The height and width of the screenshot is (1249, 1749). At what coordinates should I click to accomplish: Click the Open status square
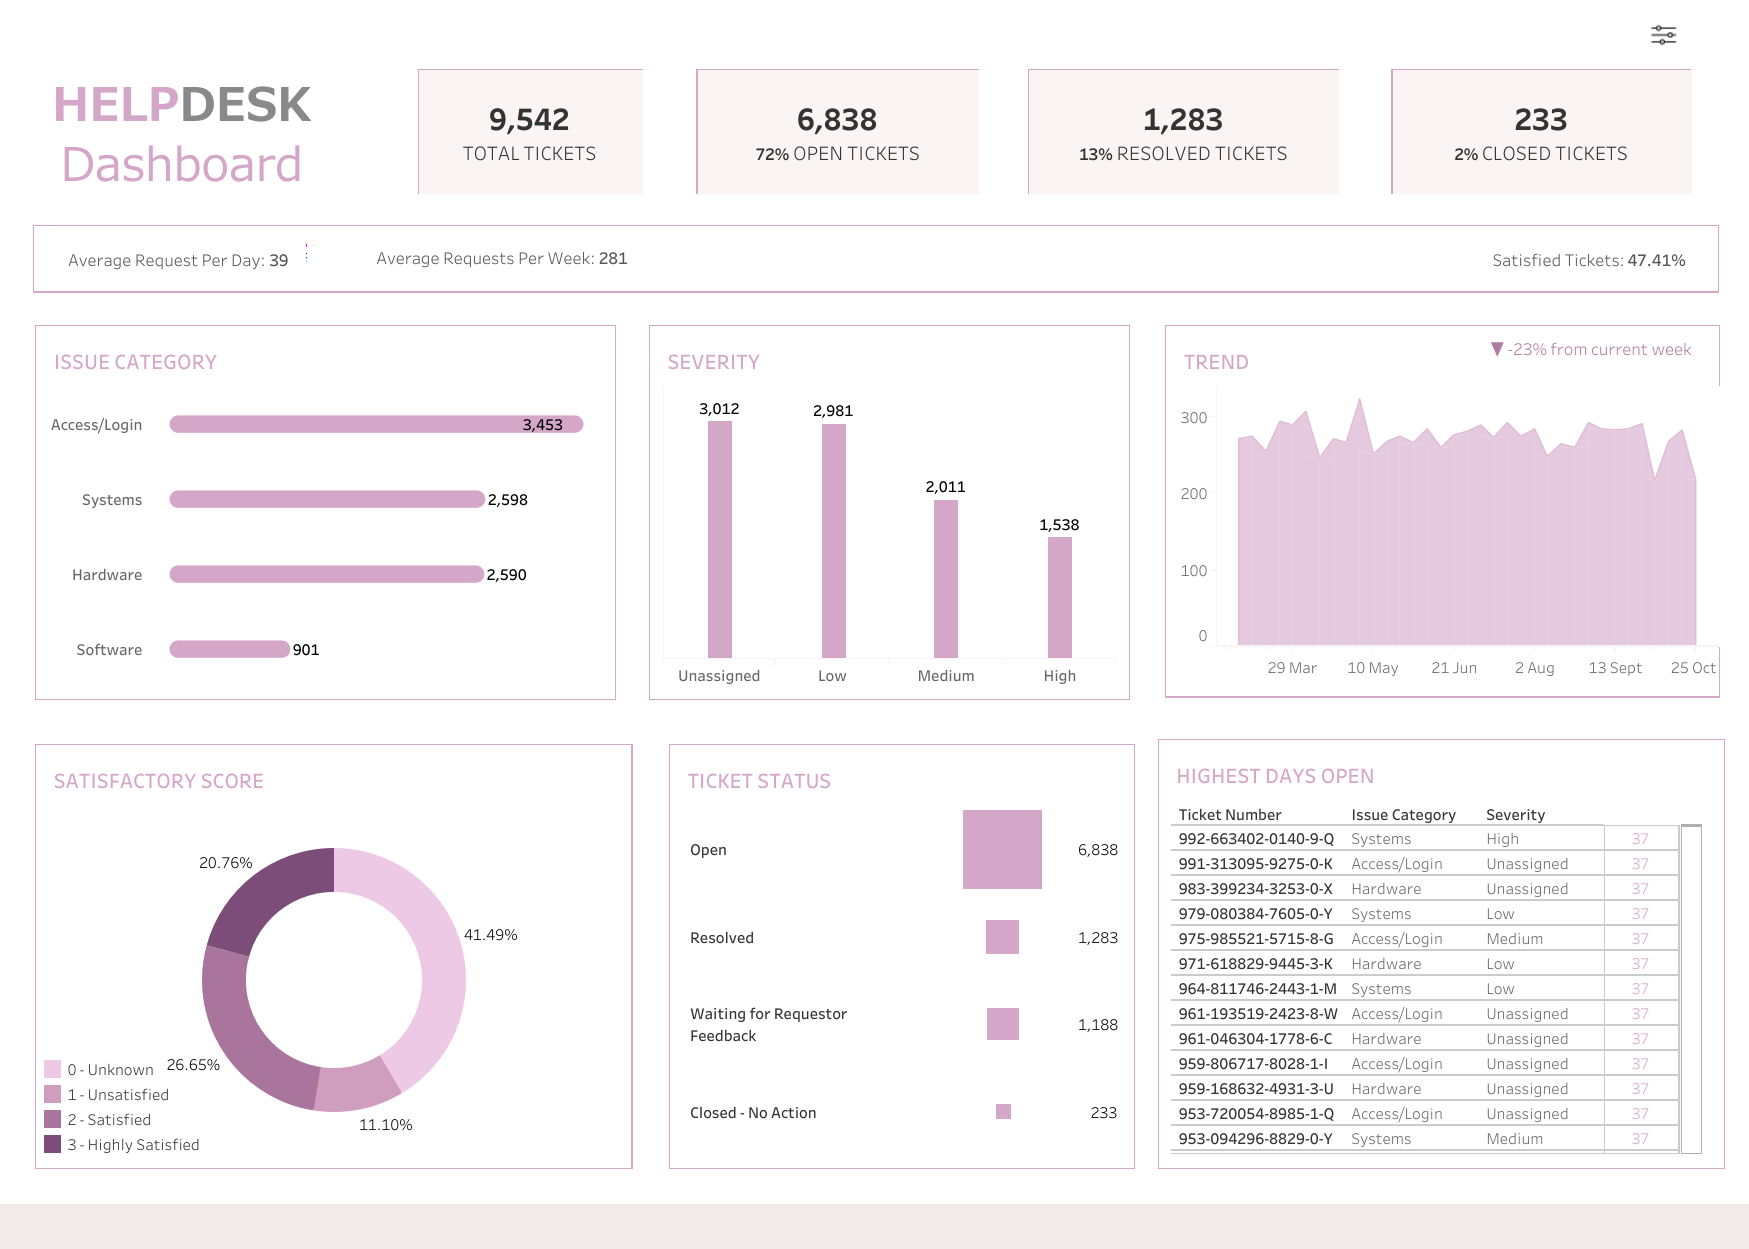tap(1002, 849)
